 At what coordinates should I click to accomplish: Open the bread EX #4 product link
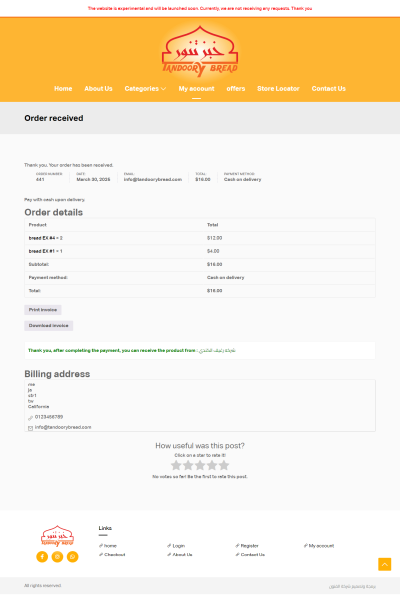42,238
